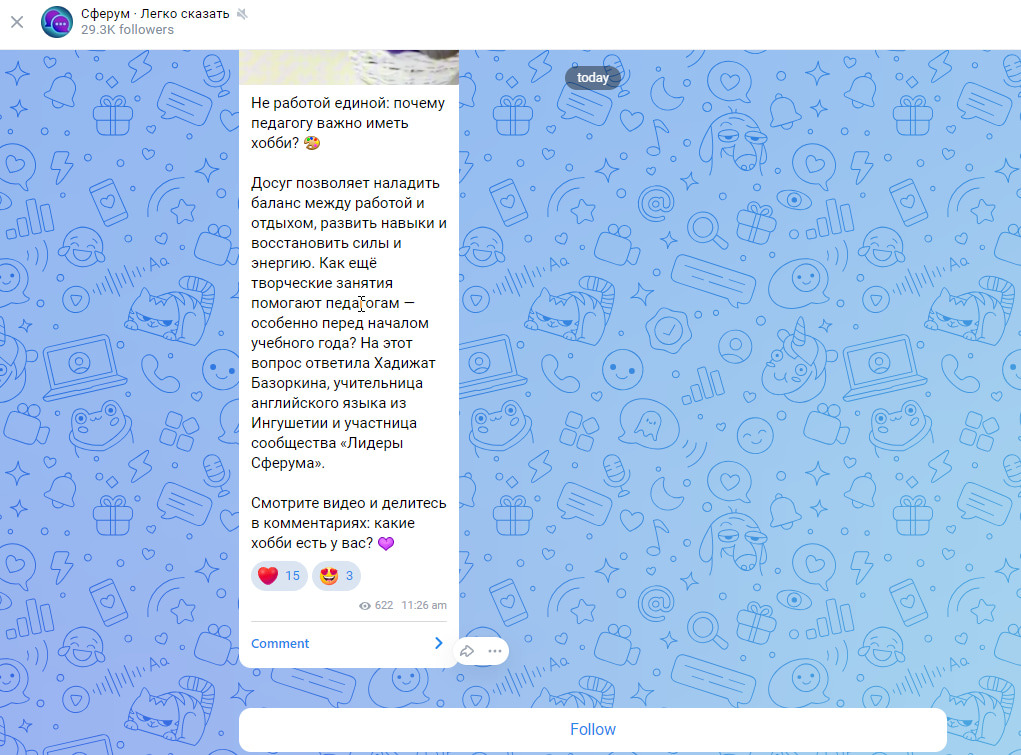The height and width of the screenshot is (755, 1021).
Task: Open the three-dots more options menu
Action: point(495,651)
